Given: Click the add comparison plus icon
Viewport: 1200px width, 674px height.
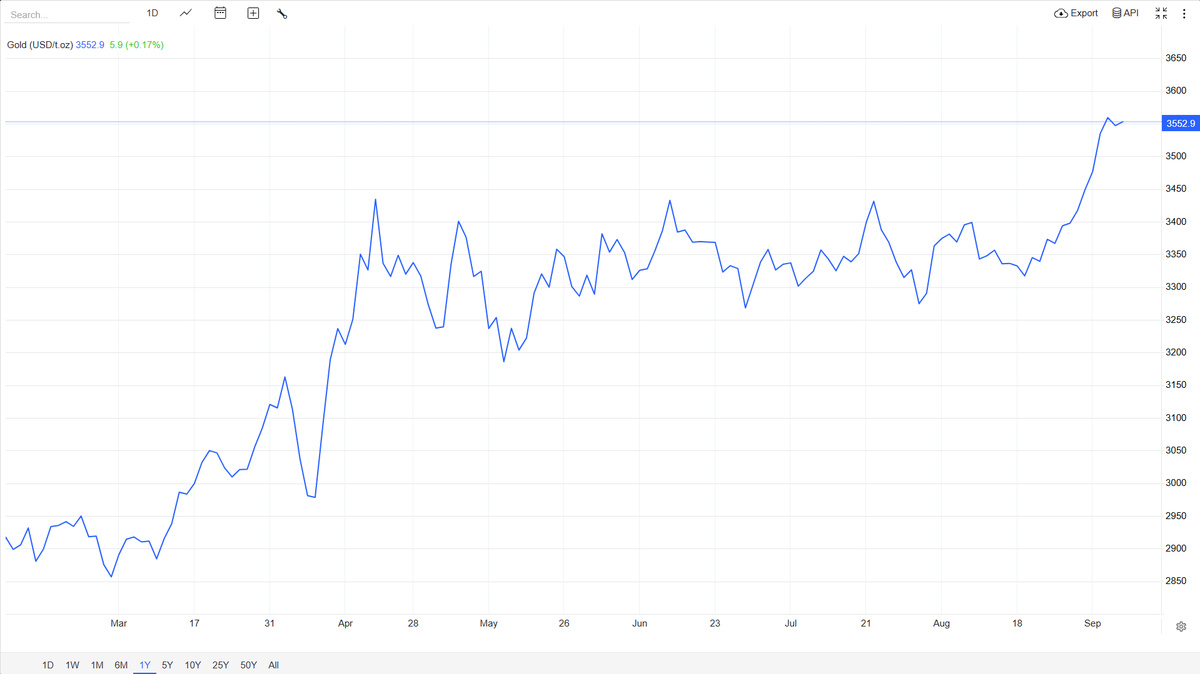Looking at the screenshot, I should coord(253,13).
